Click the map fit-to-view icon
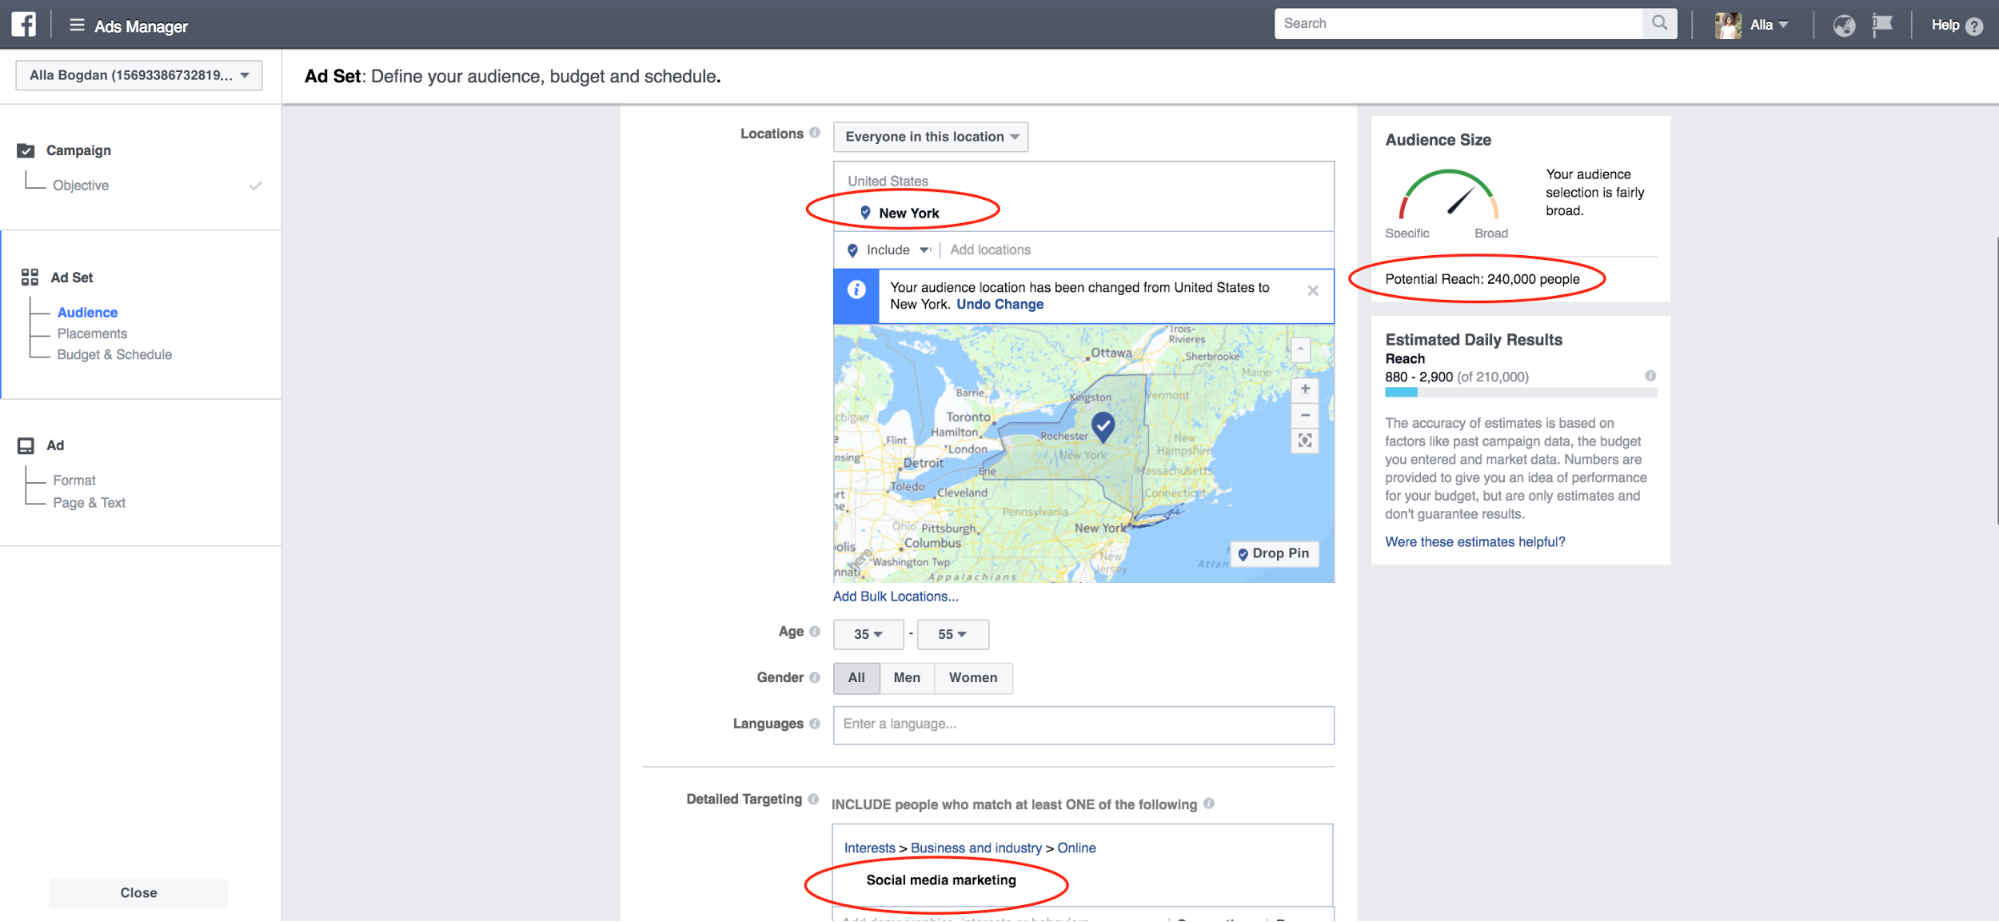This screenshot has width=1999, height=922. tap(1305, 441)
